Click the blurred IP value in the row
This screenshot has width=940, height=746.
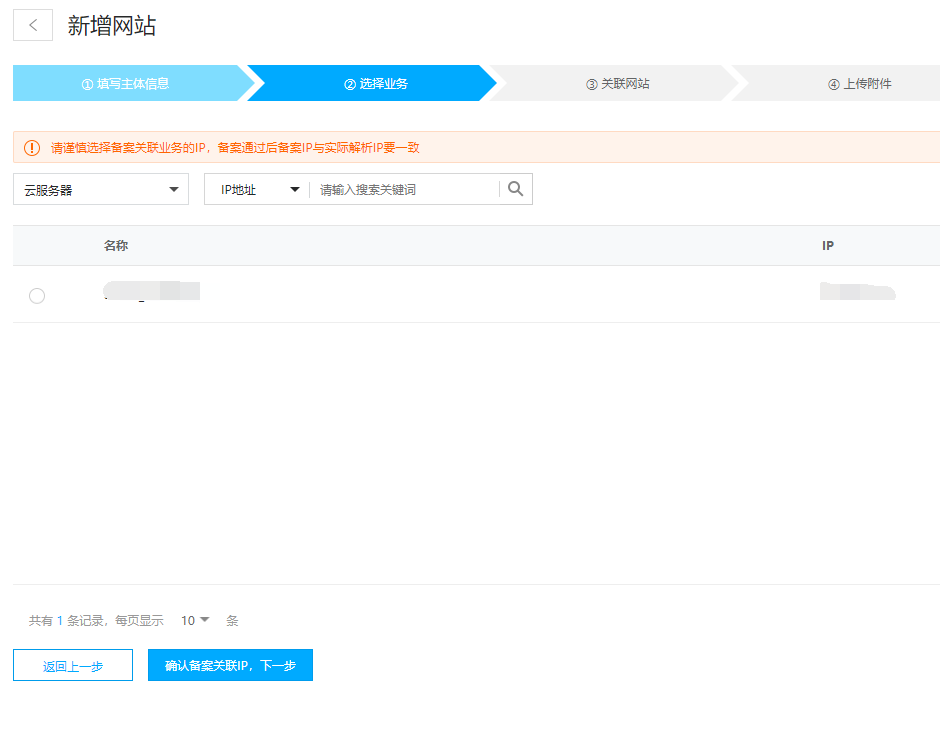coord(857,292)
